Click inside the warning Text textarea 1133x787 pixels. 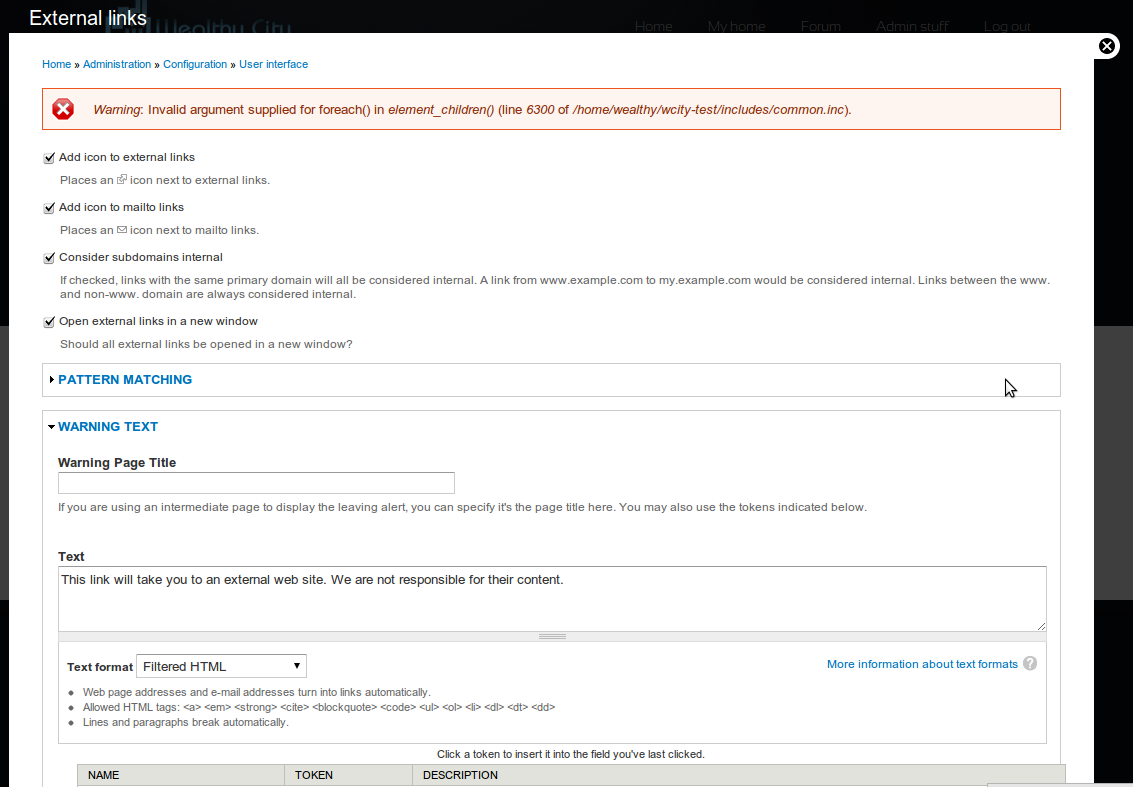tap(552, 598)
